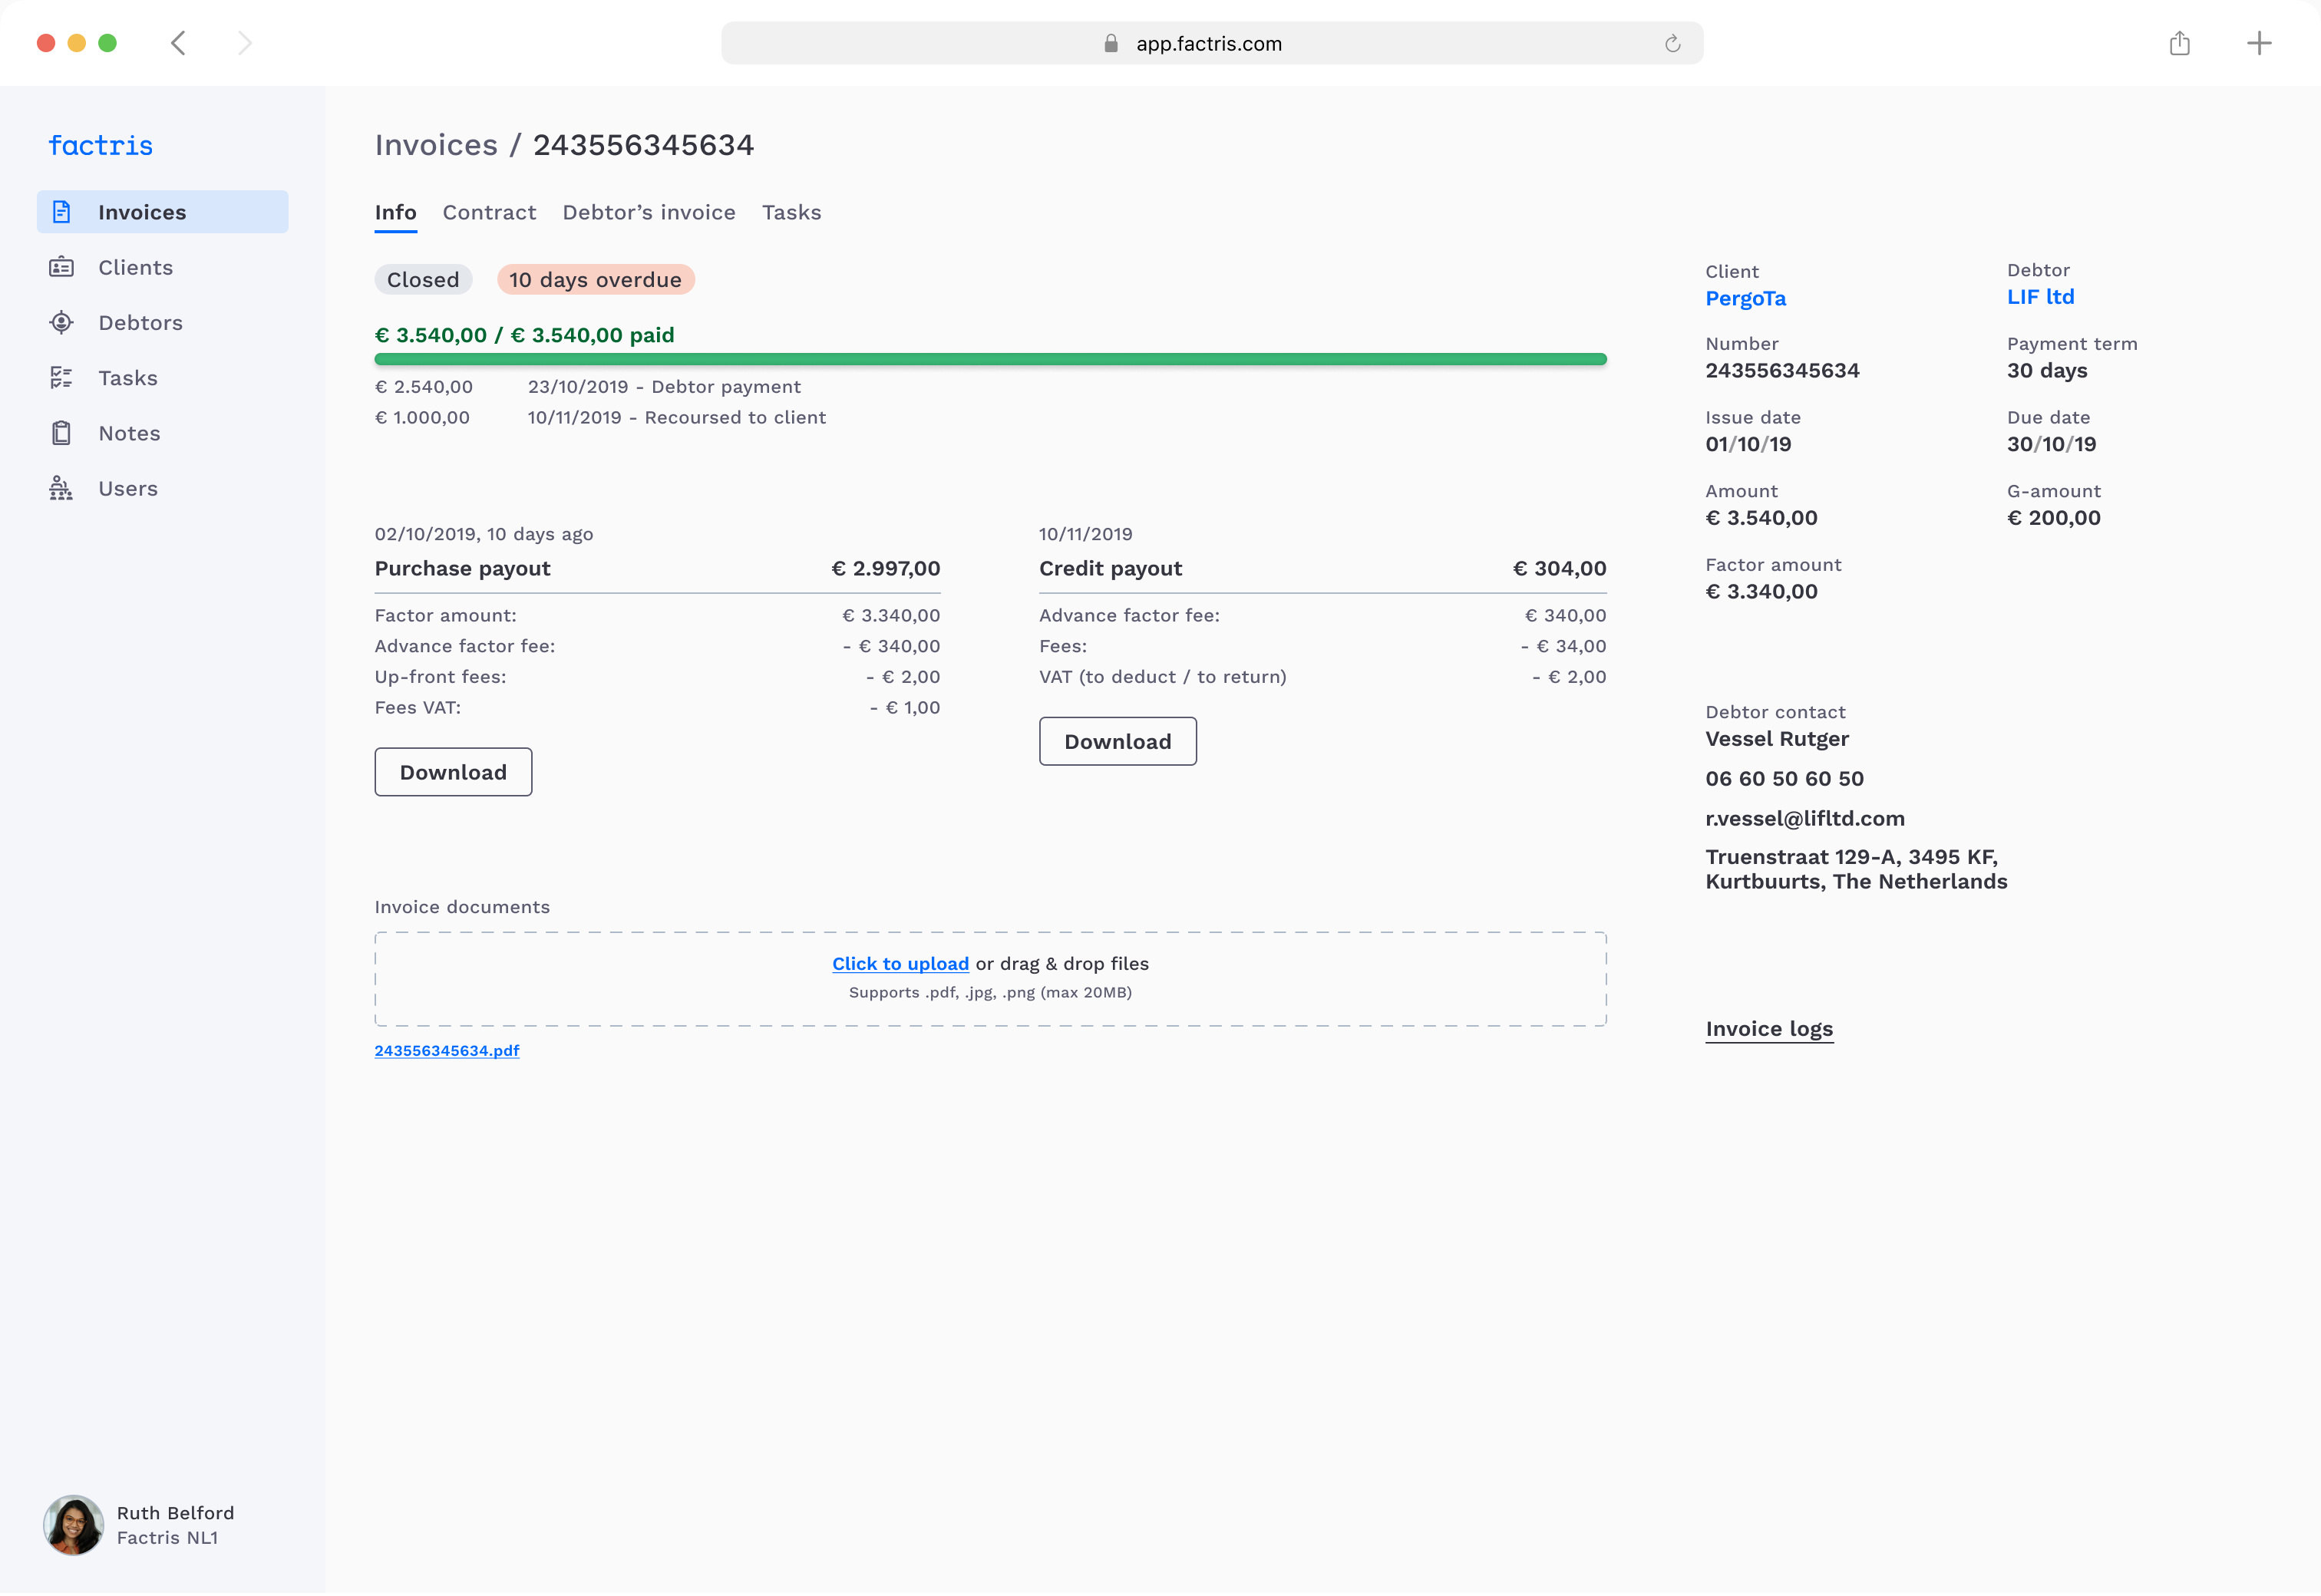
Task: Click the Debtors crosshair icon
Action: (62, 322)
